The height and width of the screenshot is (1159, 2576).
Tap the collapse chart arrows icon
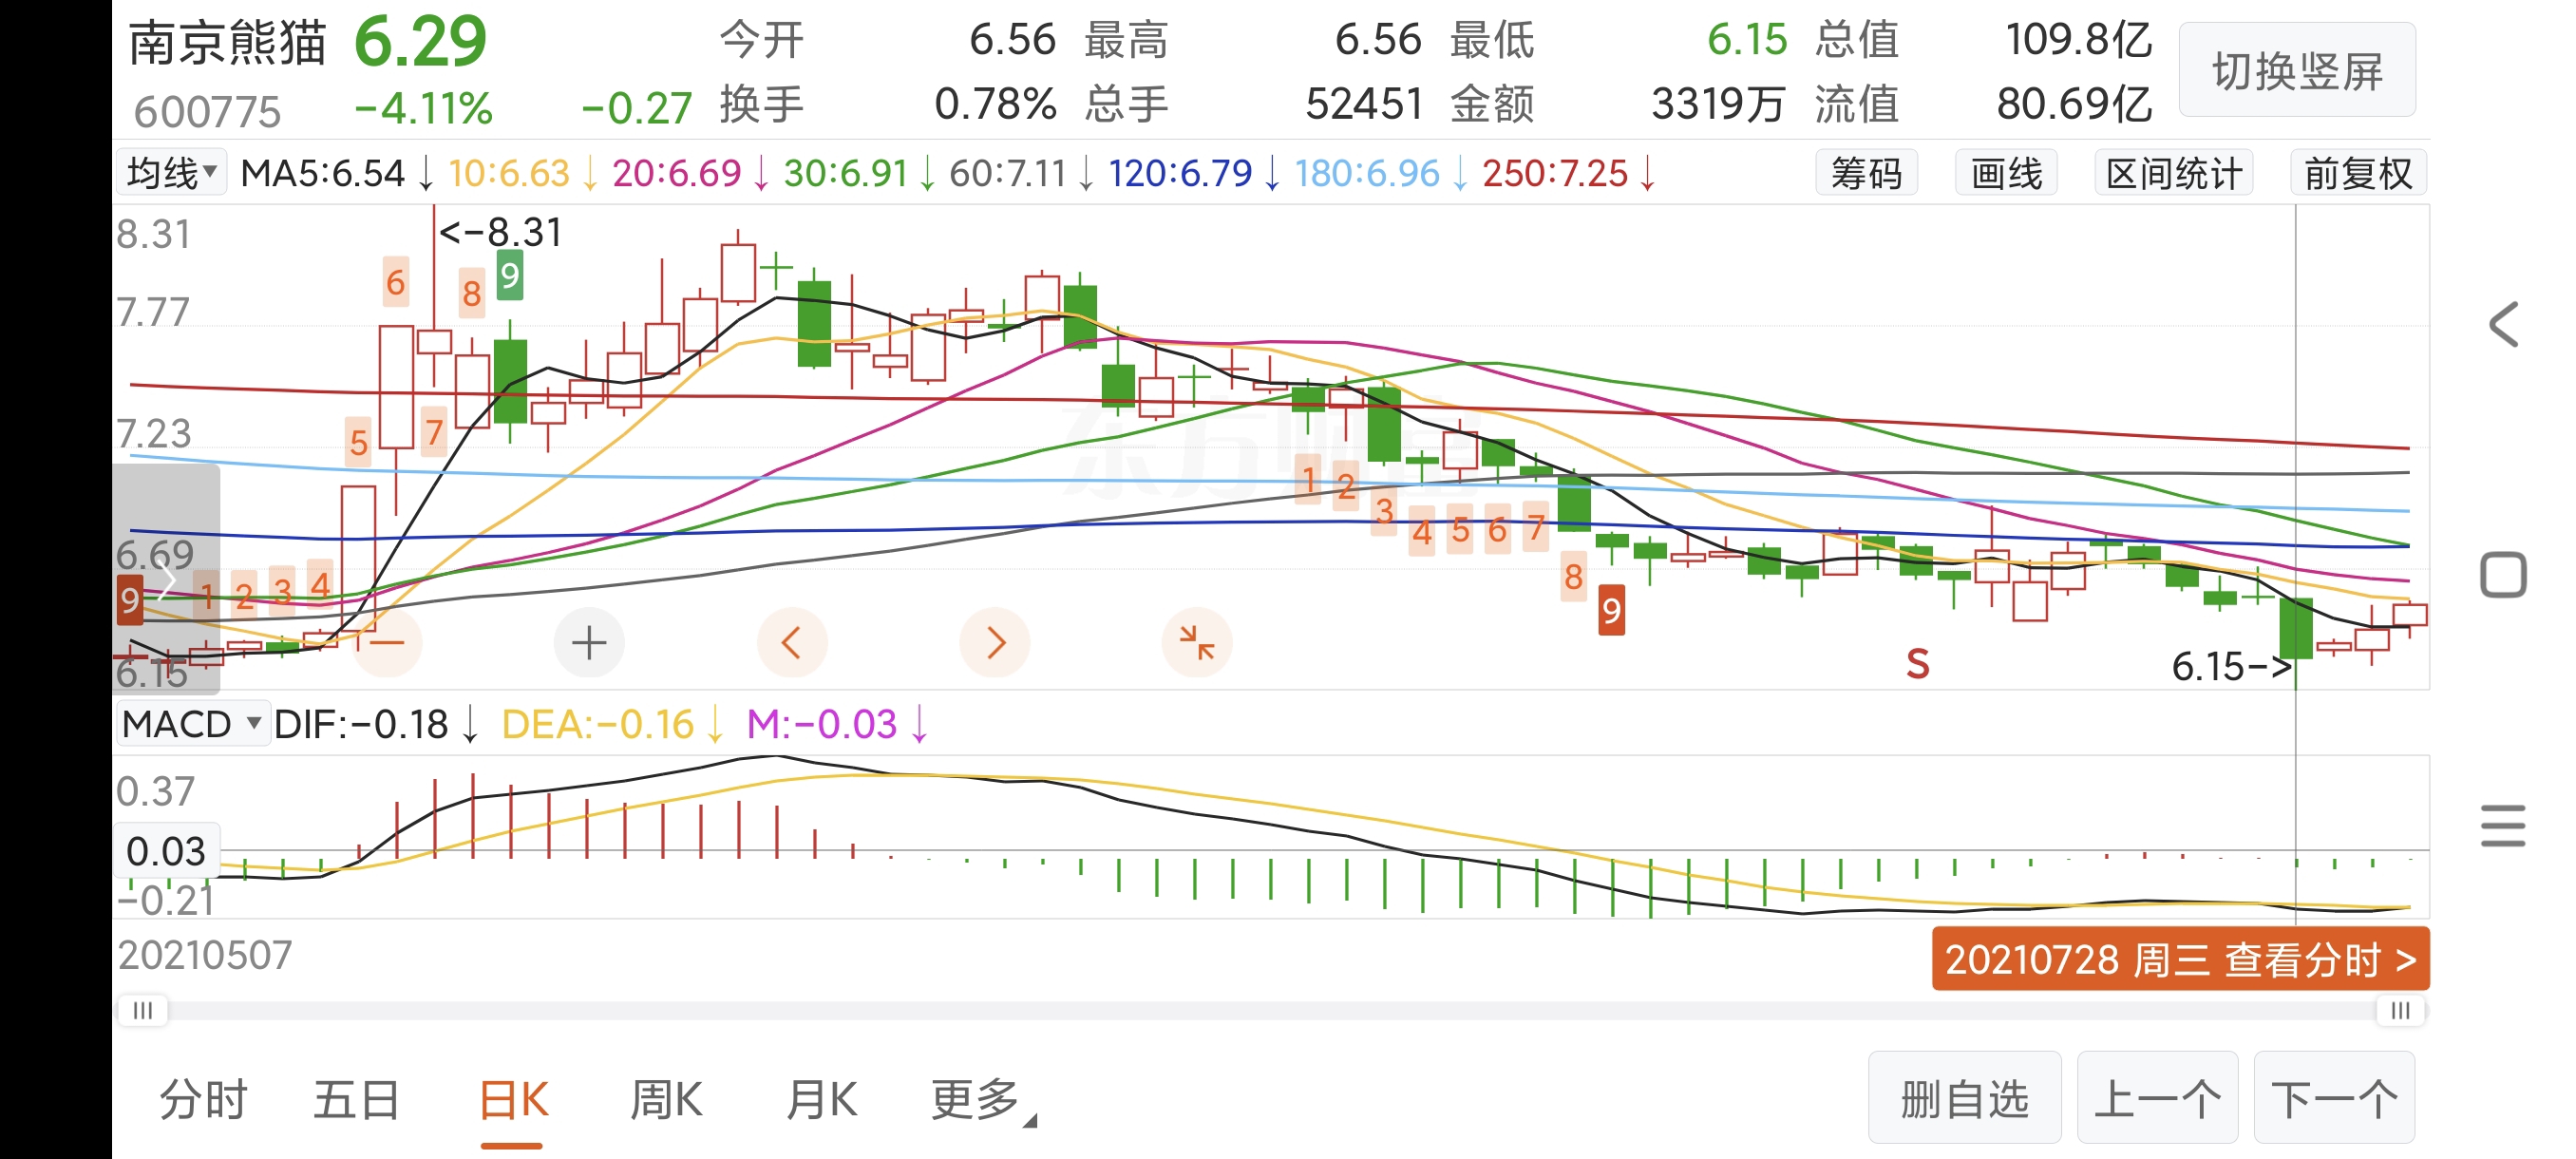(x=1196, y=643)
